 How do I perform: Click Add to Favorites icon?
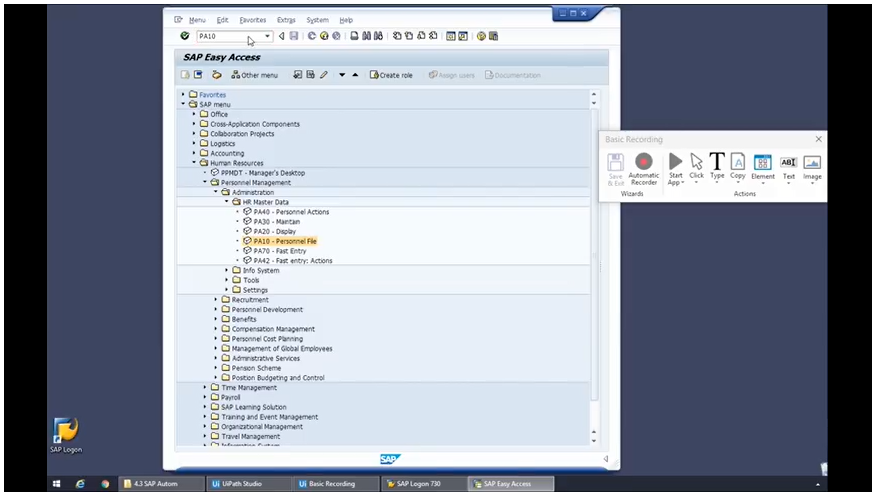298,75
